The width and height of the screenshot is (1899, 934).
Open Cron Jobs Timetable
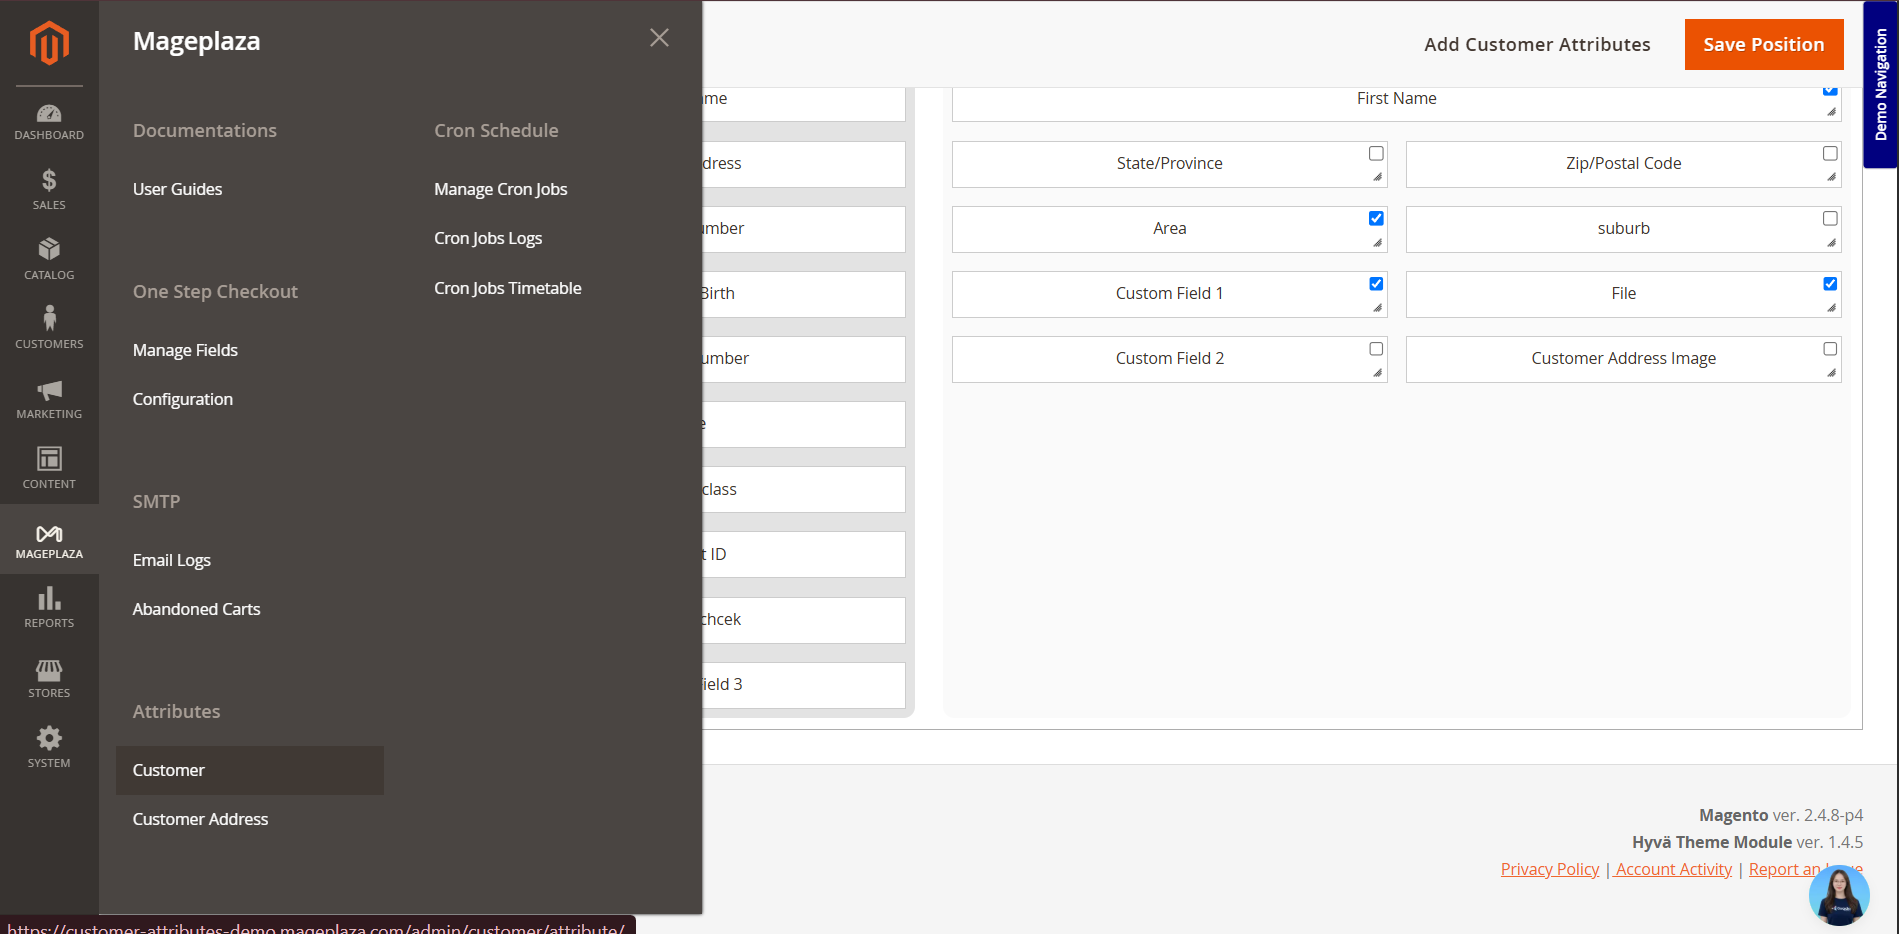[x=507, y=288]
